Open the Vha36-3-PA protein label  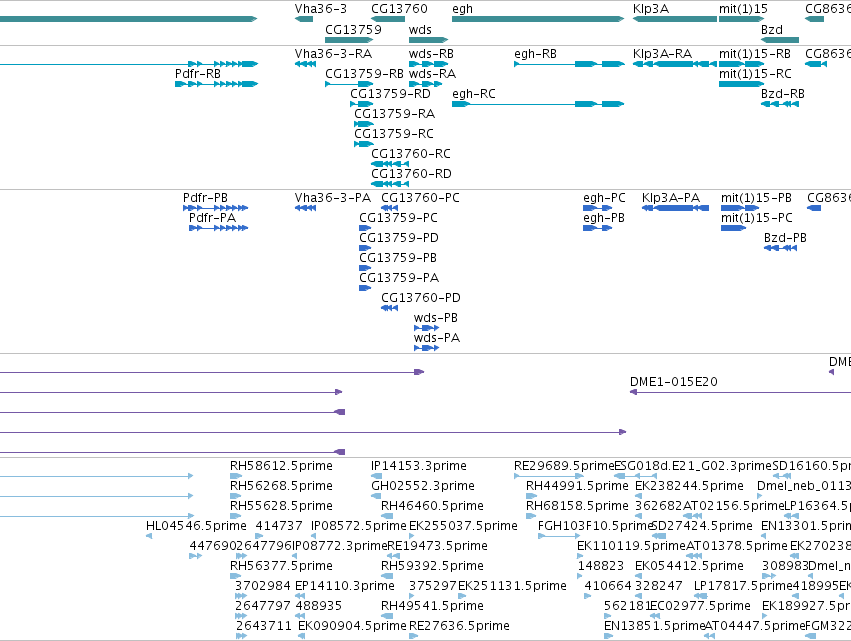coord(333,198)
